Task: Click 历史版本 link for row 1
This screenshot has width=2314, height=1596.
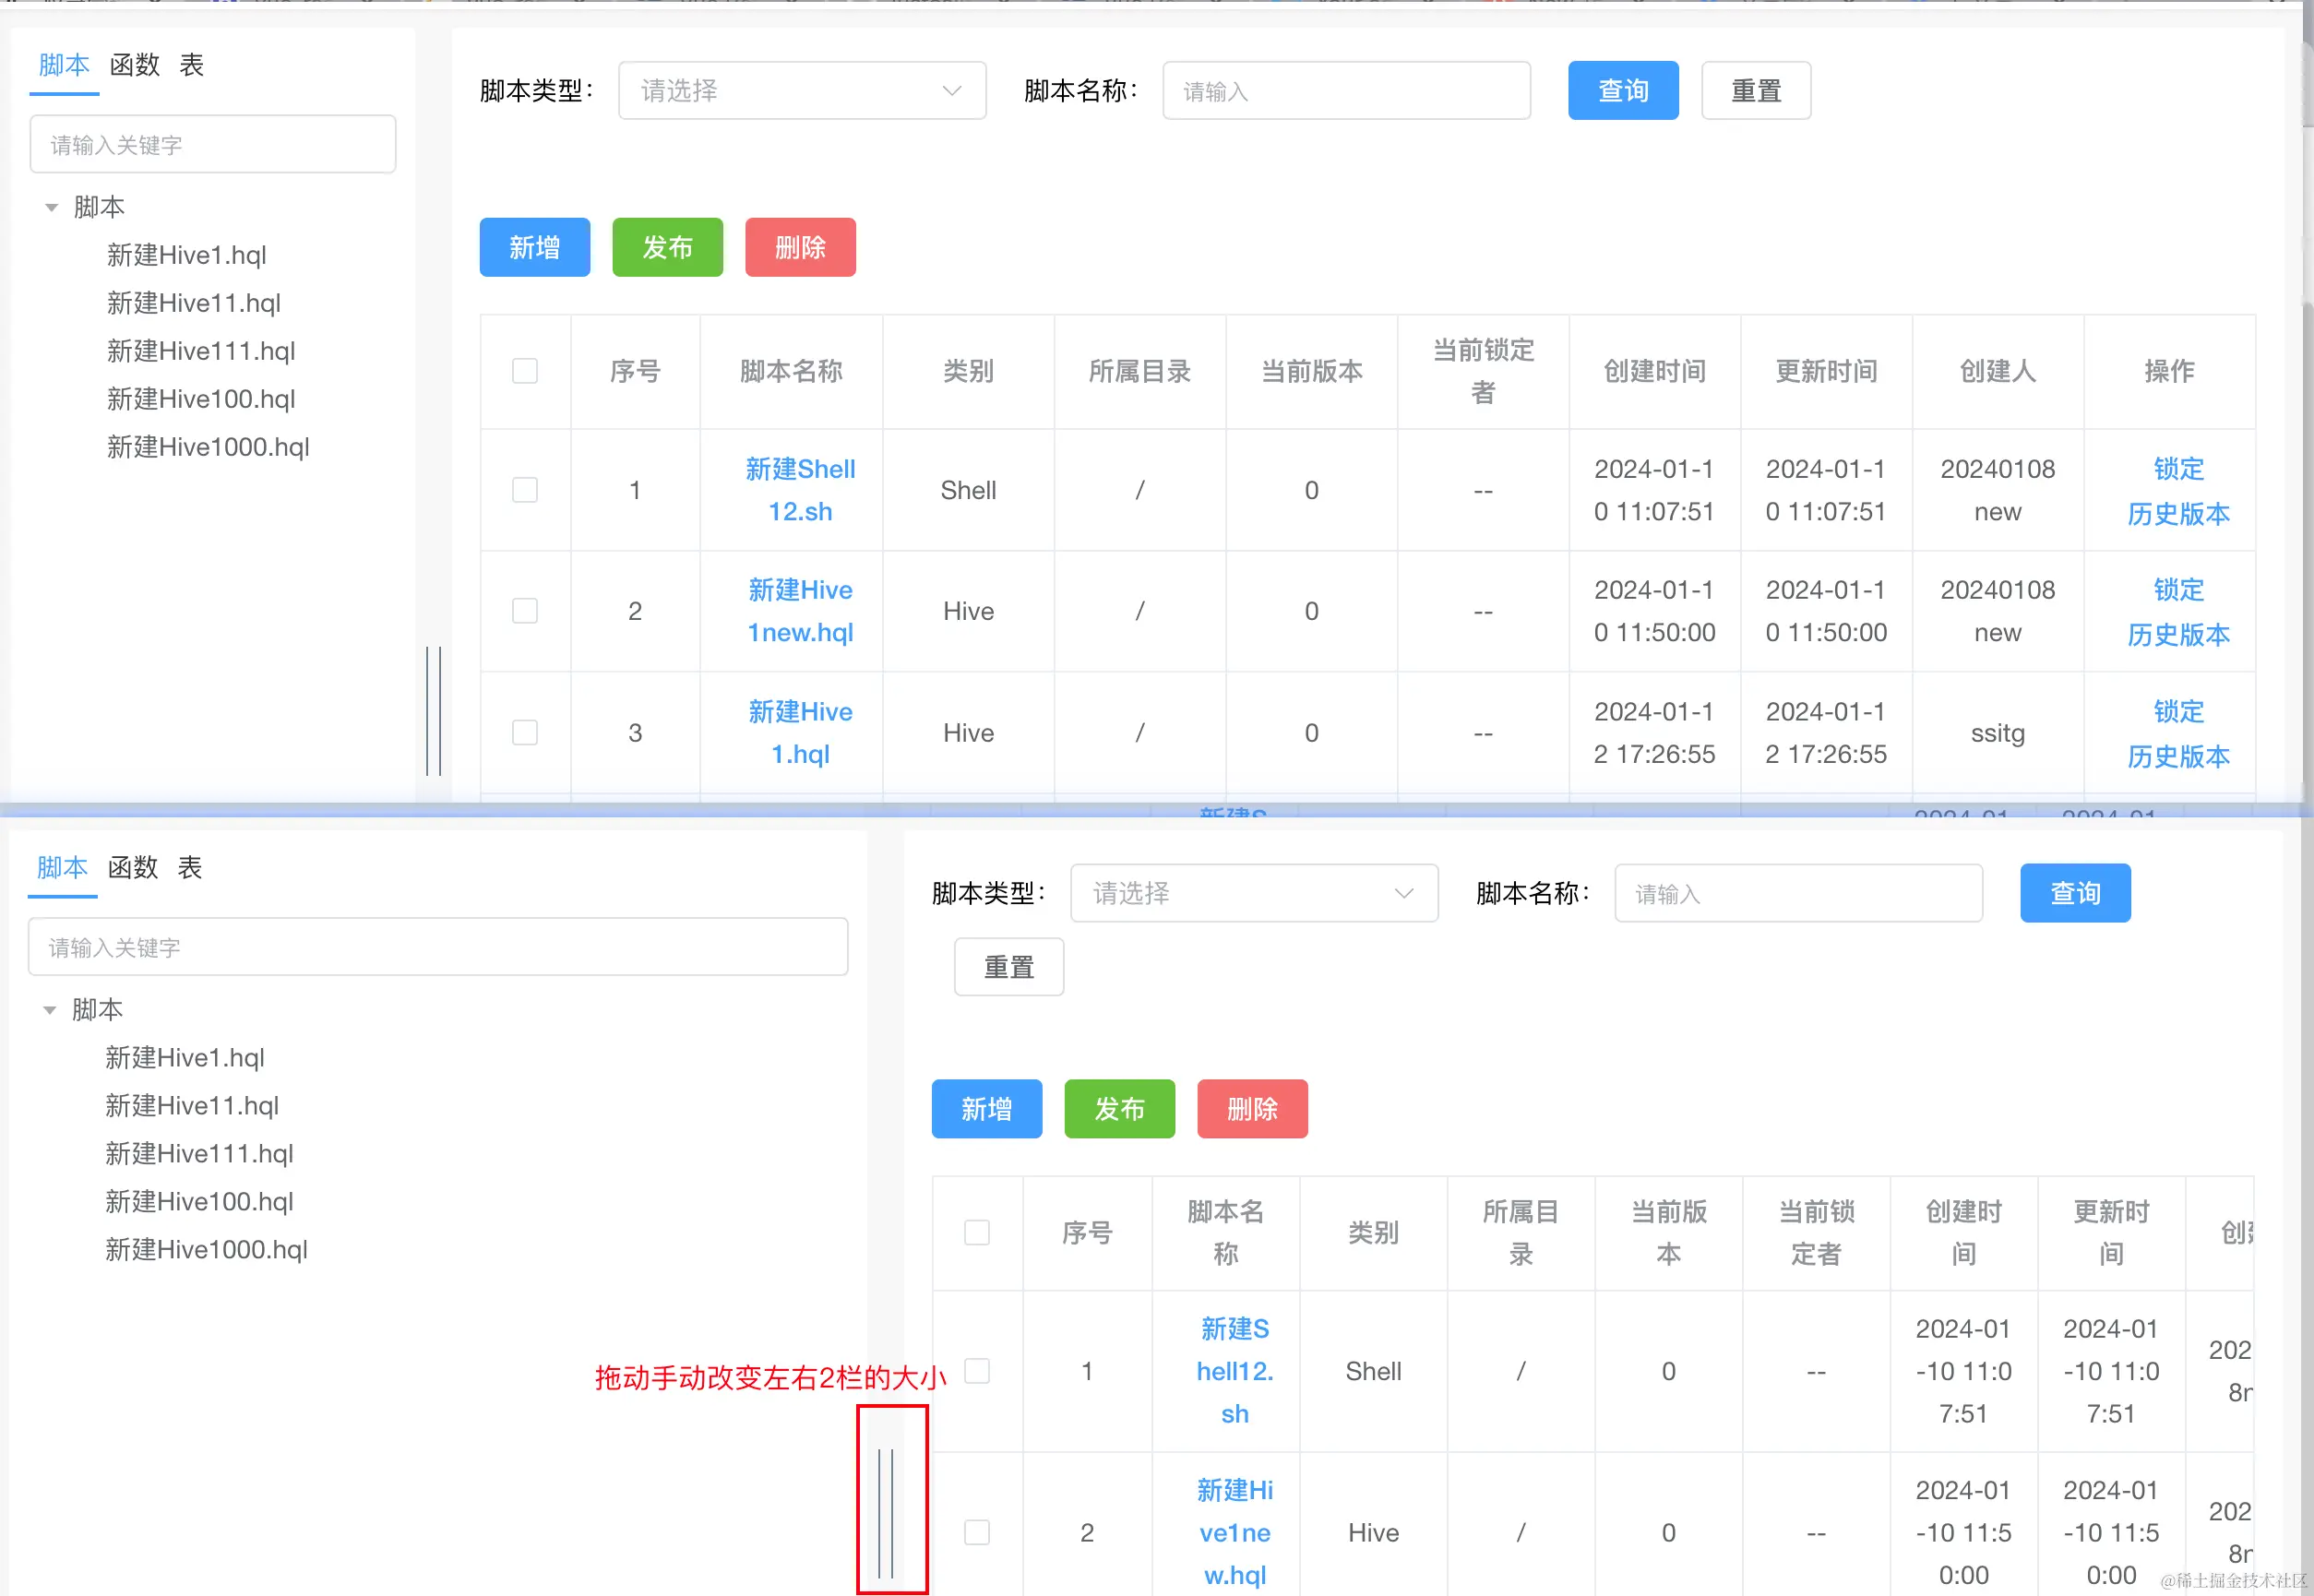Action: (x=2178, y=514)
